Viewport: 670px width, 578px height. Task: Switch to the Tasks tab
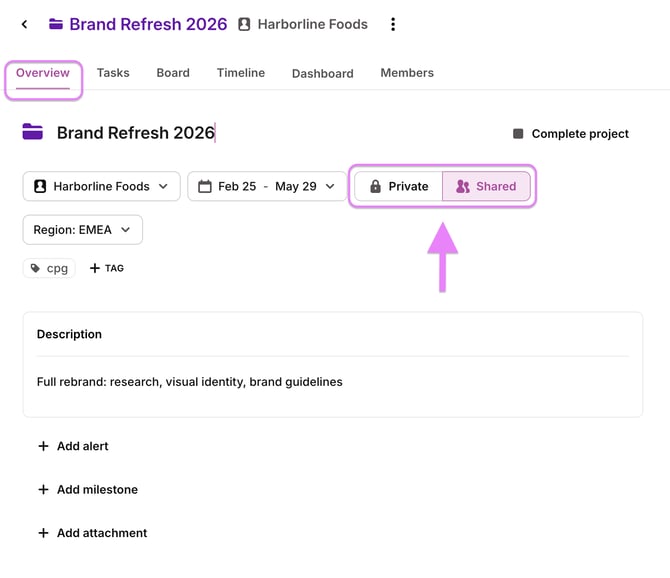(x=113, y=73)
